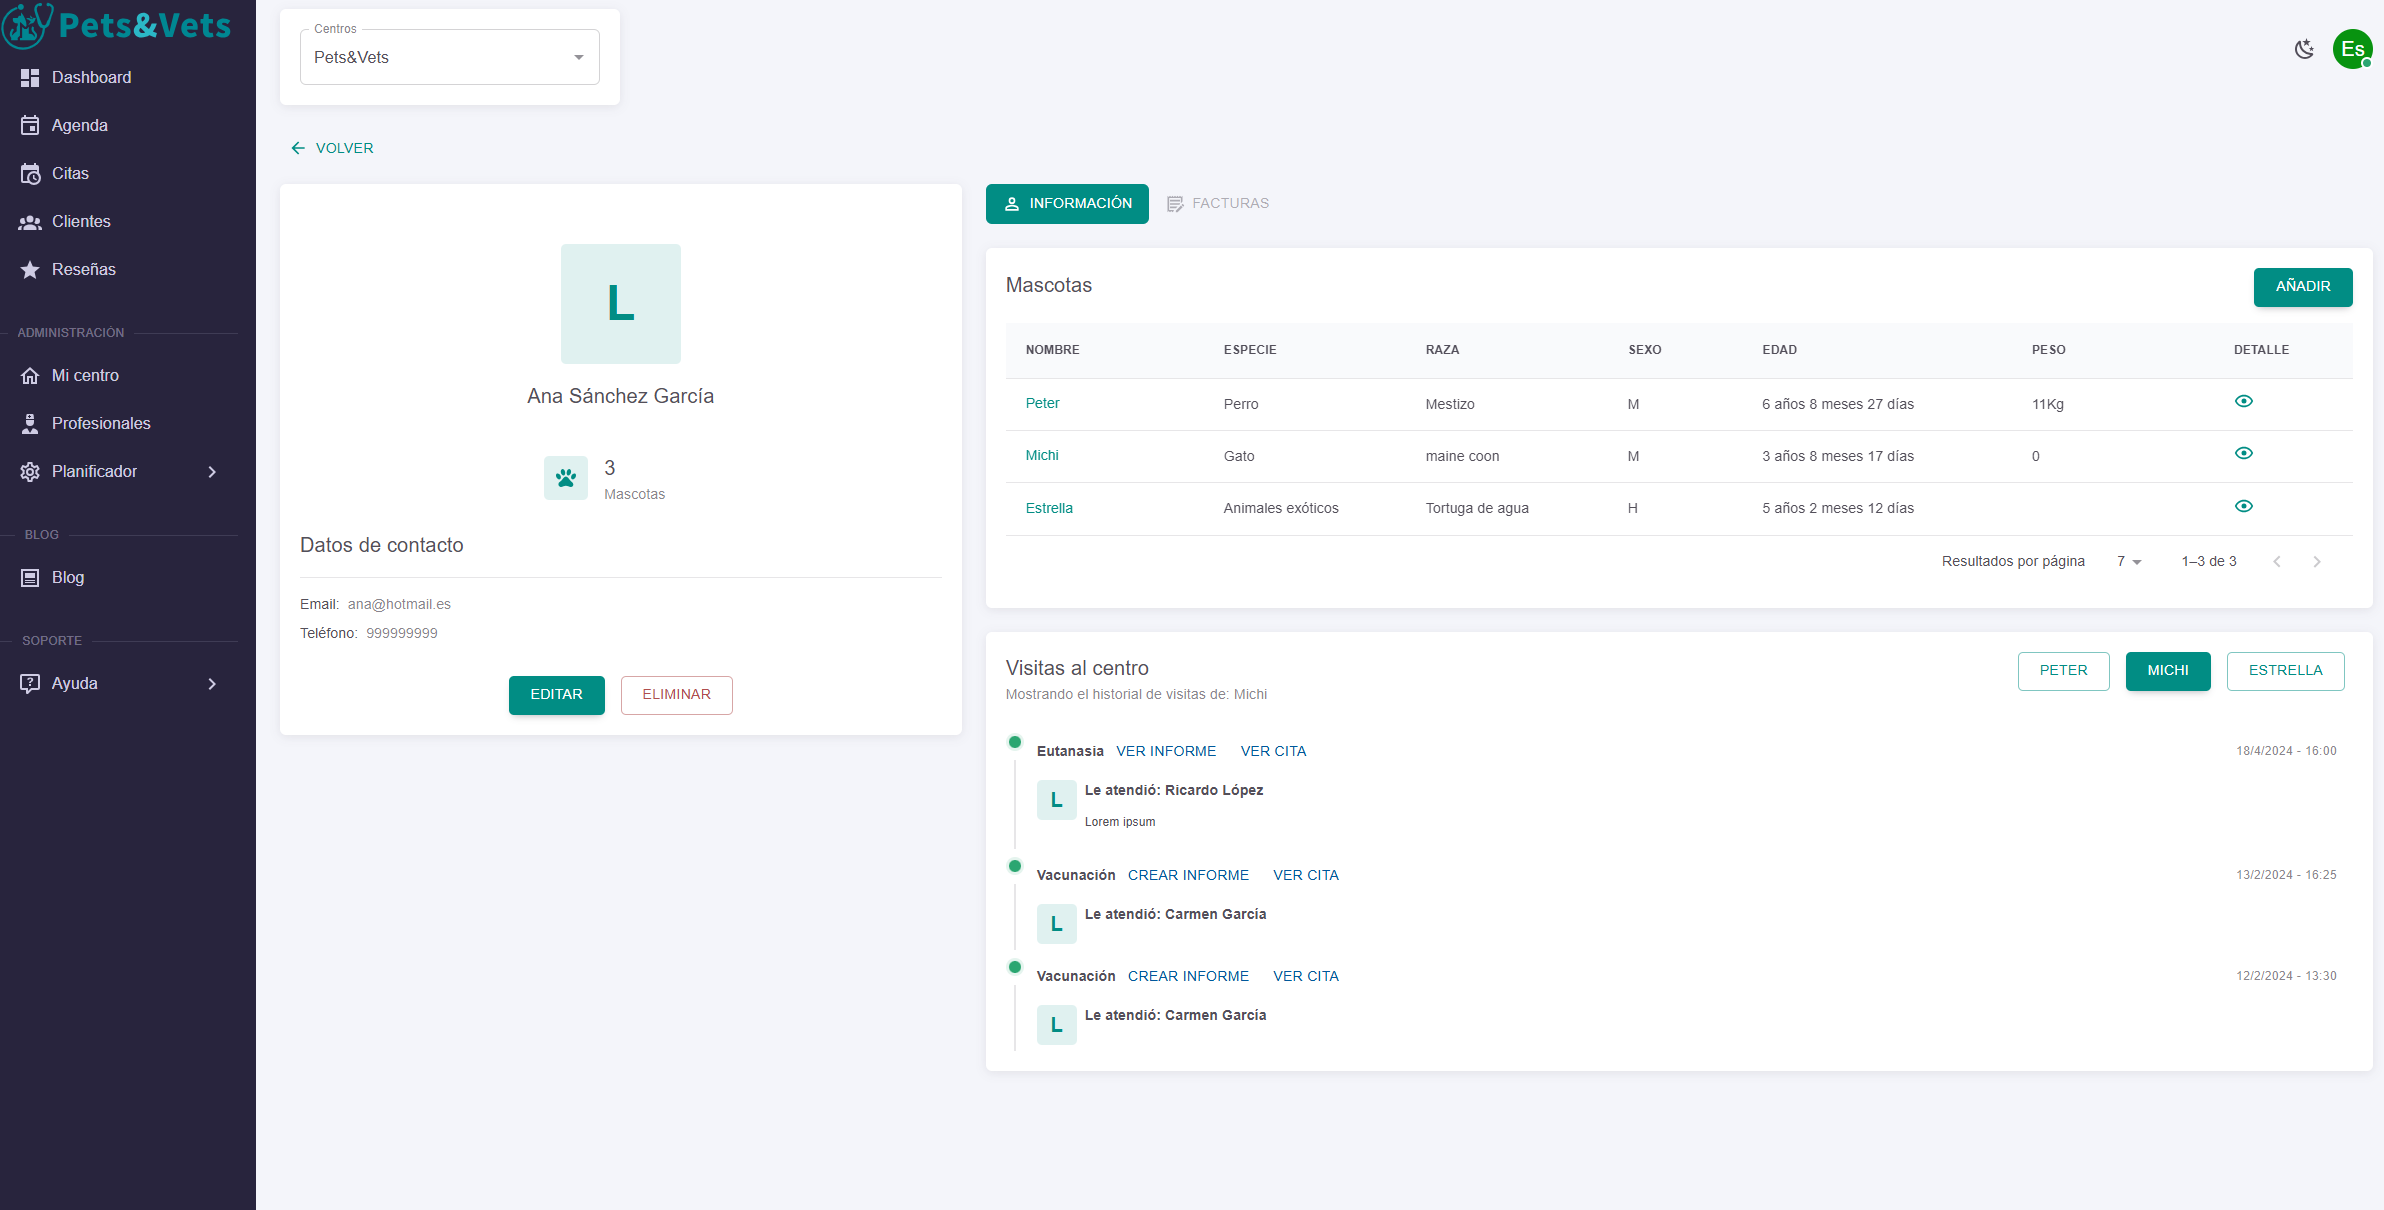
Task: Open the Clientes section
Action: coord(81,221)
